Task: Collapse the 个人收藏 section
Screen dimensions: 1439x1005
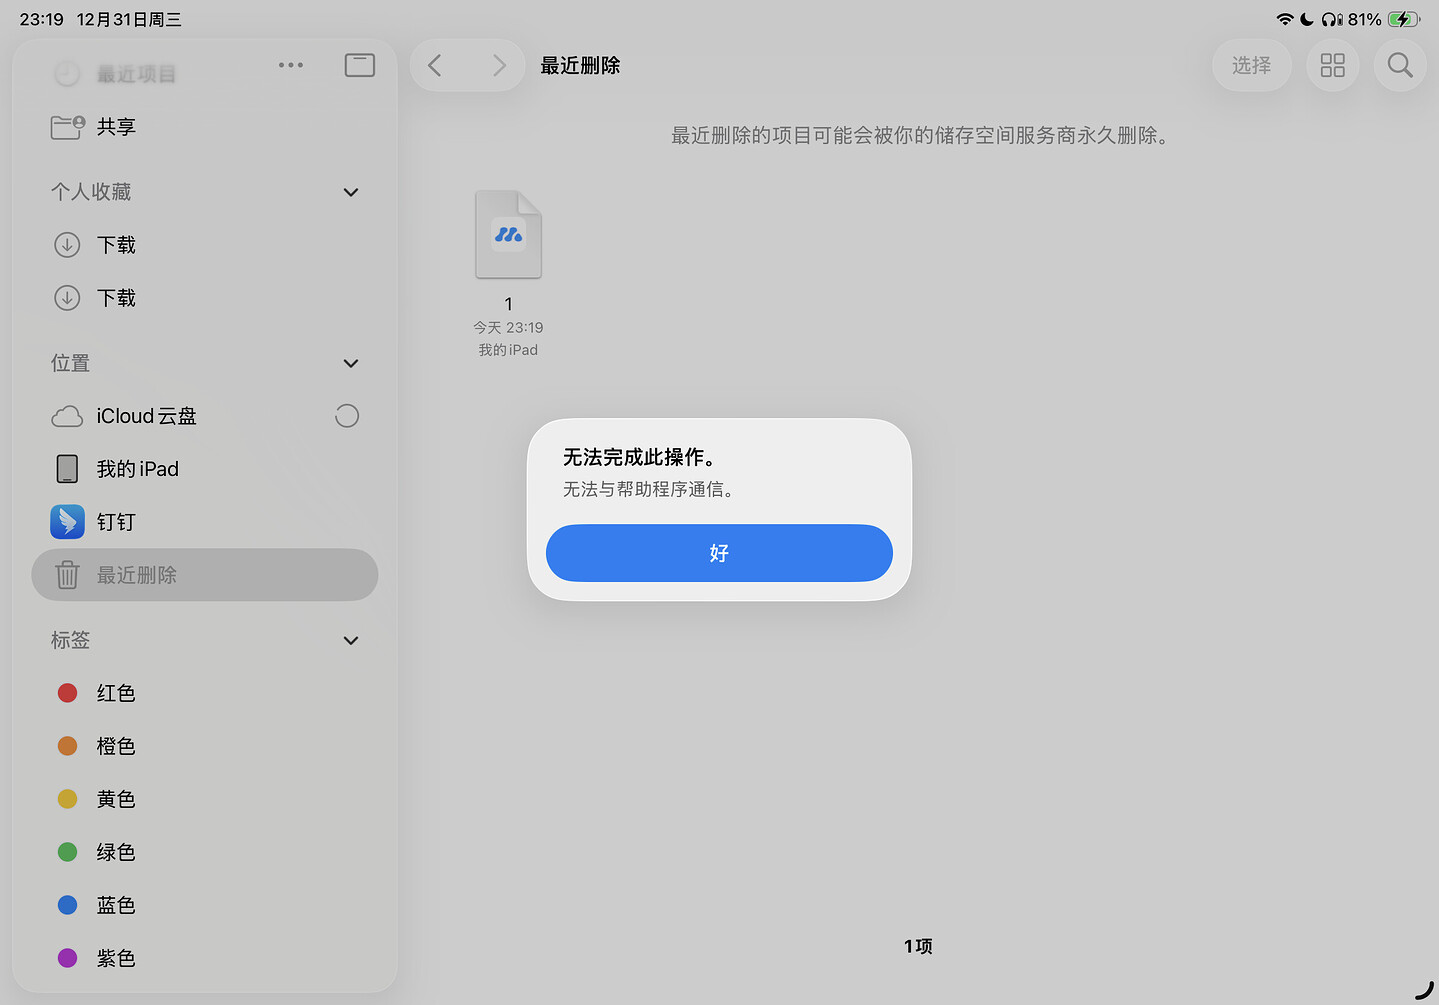Action: pos(351,192)
